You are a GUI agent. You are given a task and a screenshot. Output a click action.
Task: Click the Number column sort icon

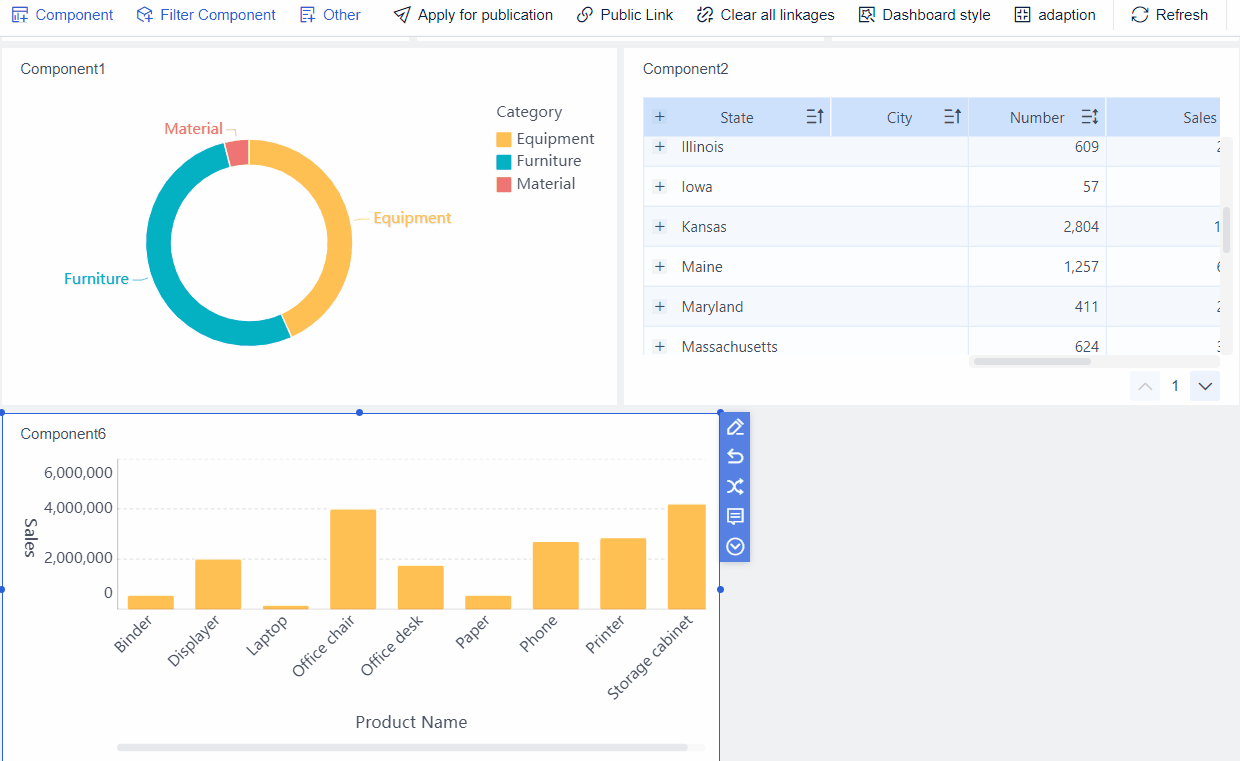(x=1090, y=117)
